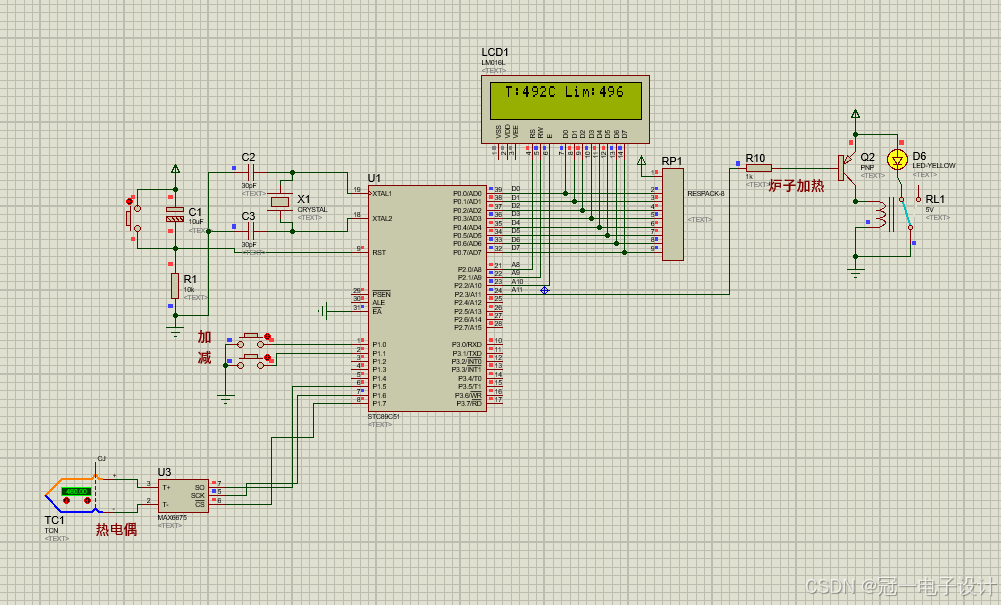The height and width of the screenshot is (605, 1001).
Task: Click the P3.0/RXD pin label on U1
Action: point(467,345)
